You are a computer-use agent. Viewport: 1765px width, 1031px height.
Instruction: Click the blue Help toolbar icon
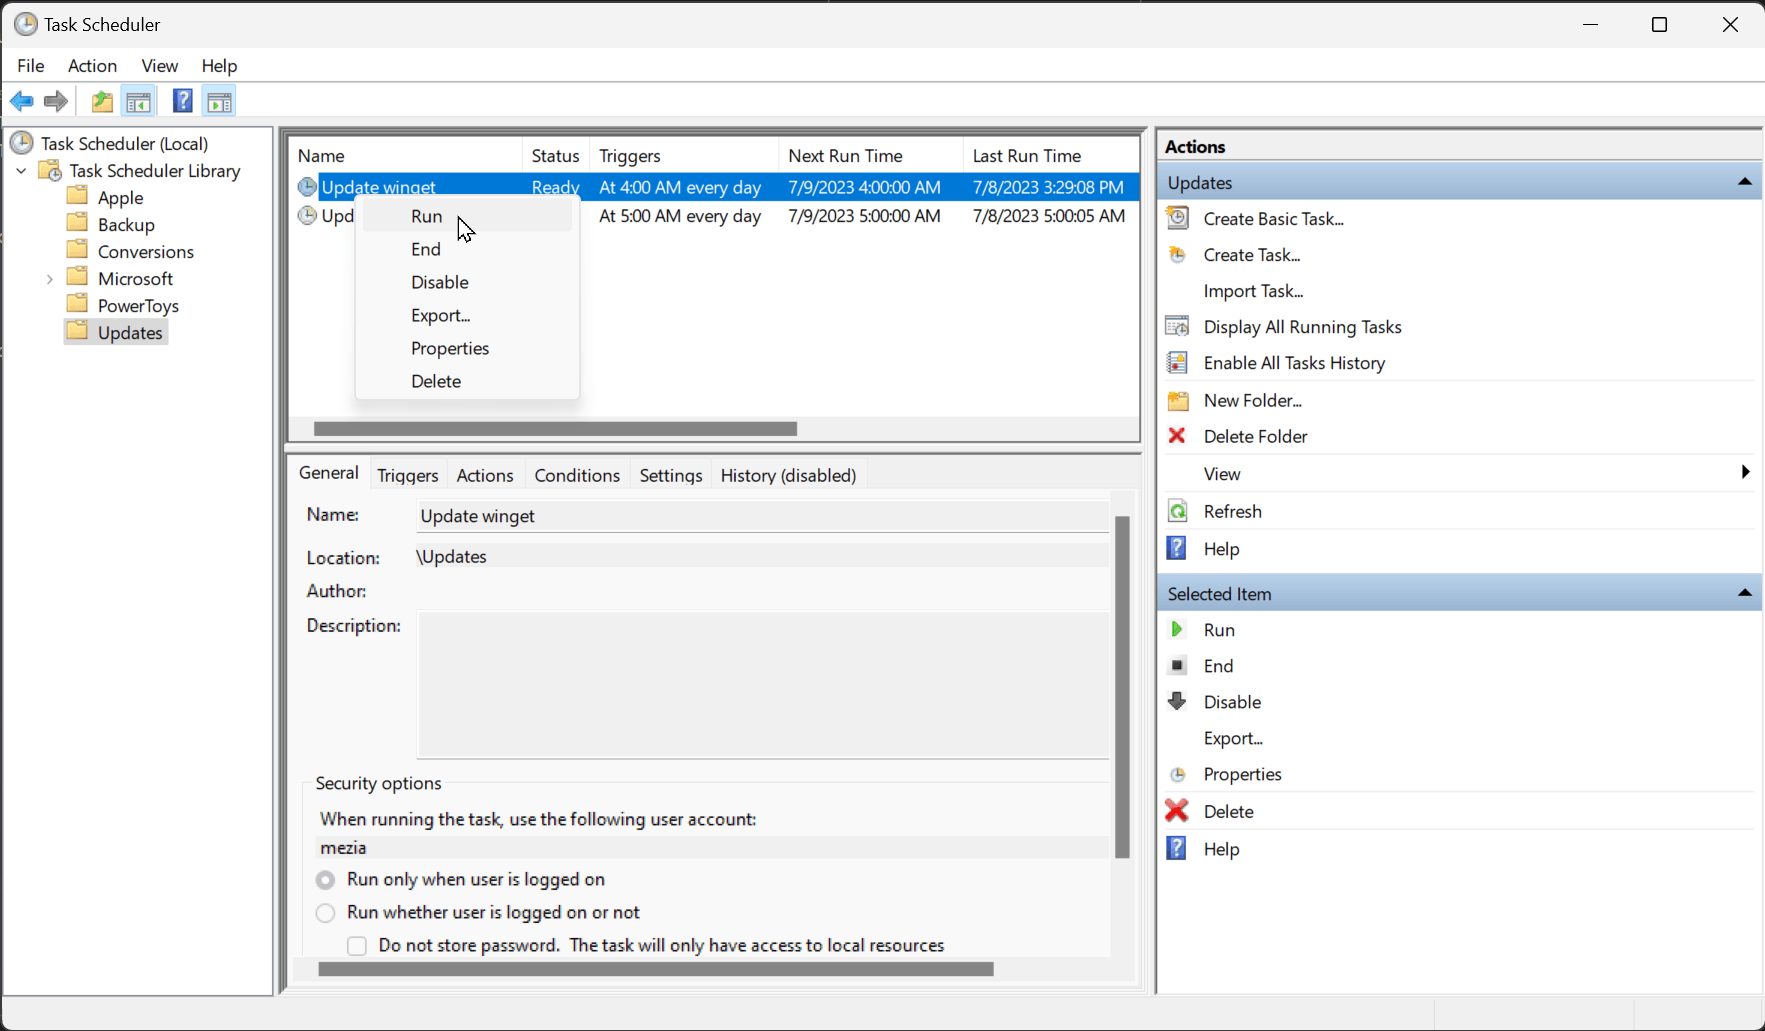tap(182, 101)
